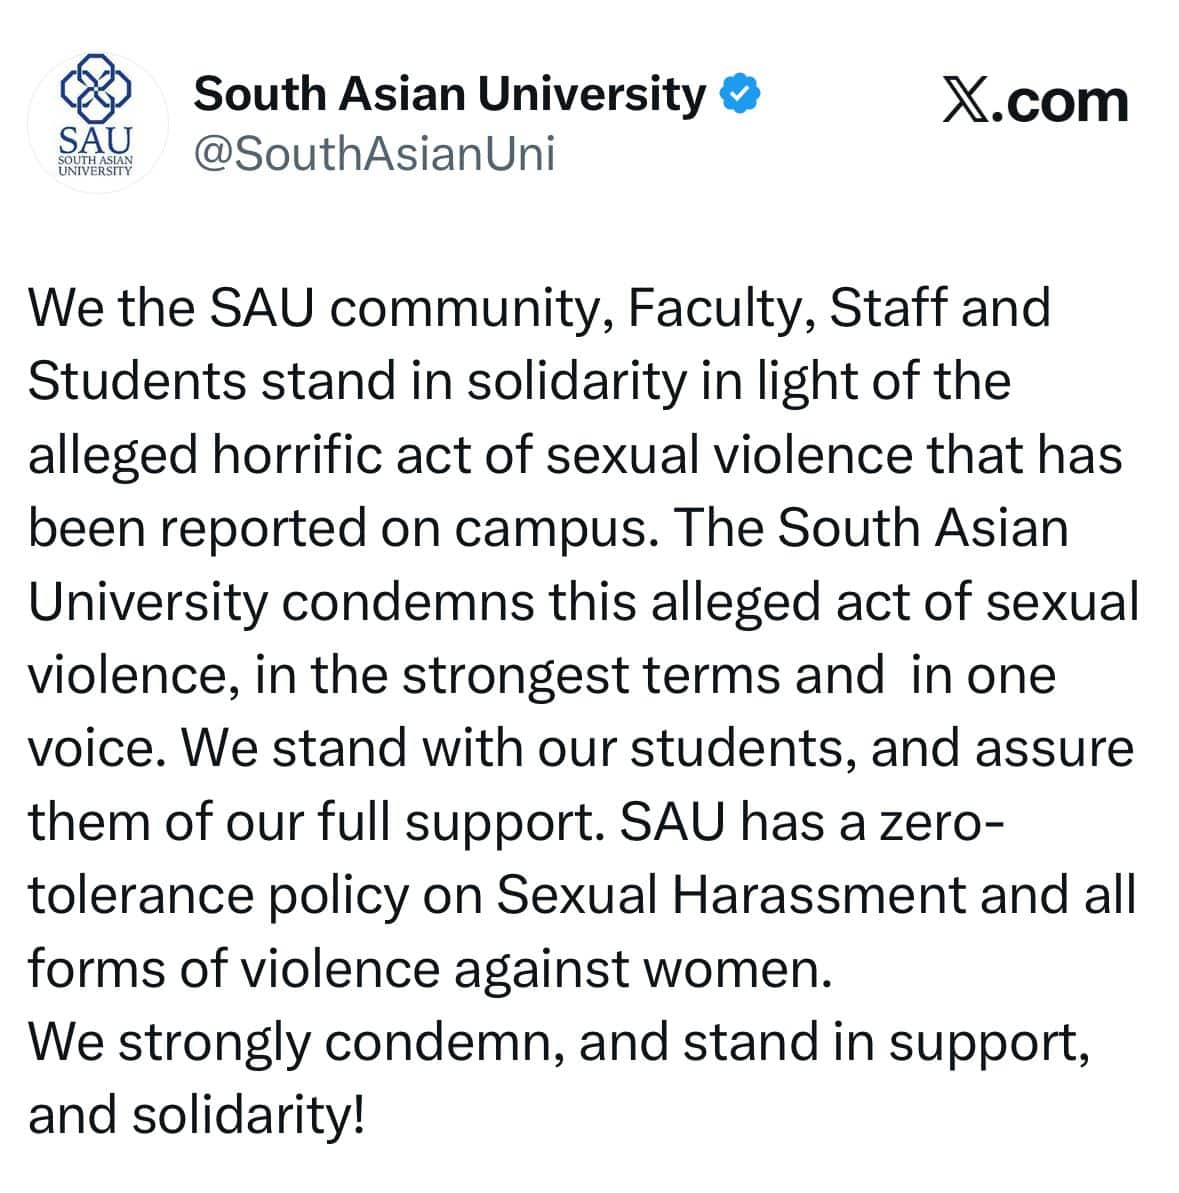Click the phrase "Sexual Harassment" in the tweet
The height and width of the screenshot is (1193, 1179).
click(x=731, y=895)
